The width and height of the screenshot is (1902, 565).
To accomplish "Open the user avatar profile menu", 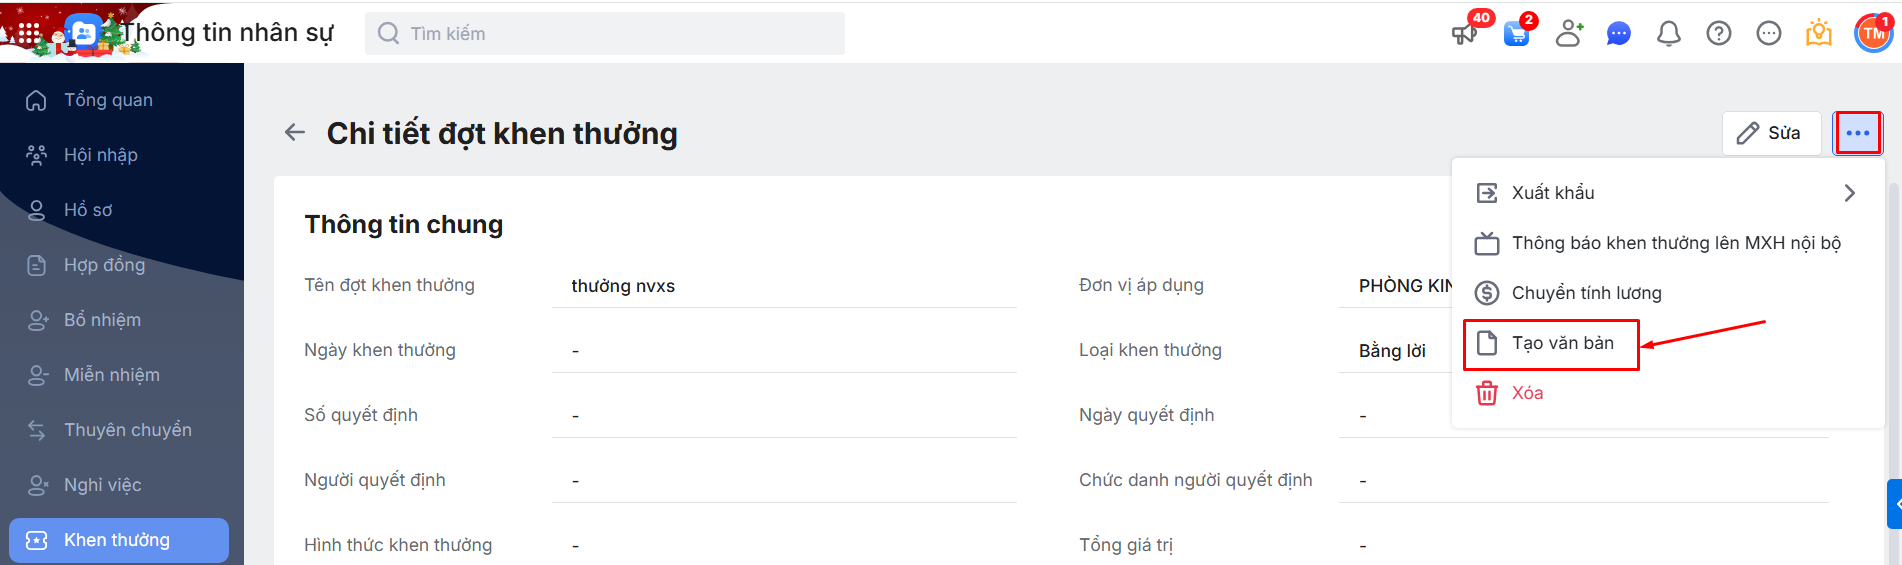I will click(1873, 33).
